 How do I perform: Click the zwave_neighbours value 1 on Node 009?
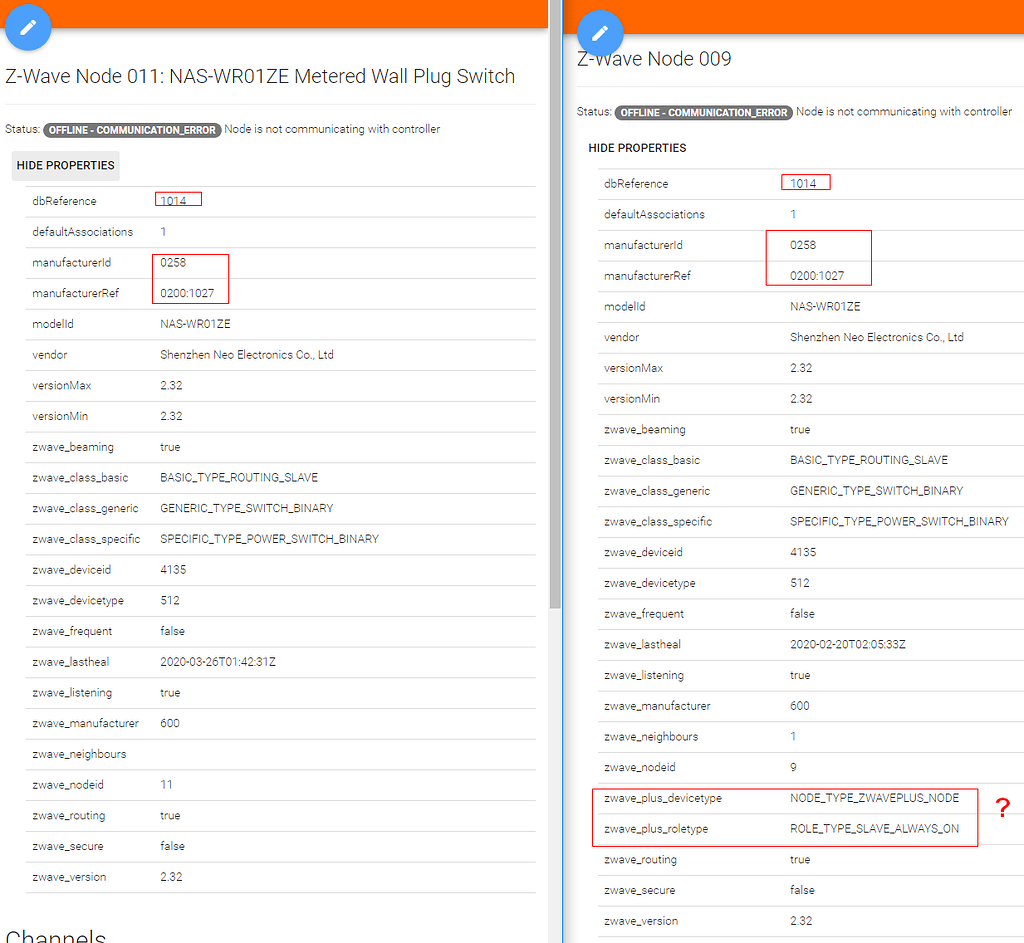pyautogui.click(x=793, y=736)
